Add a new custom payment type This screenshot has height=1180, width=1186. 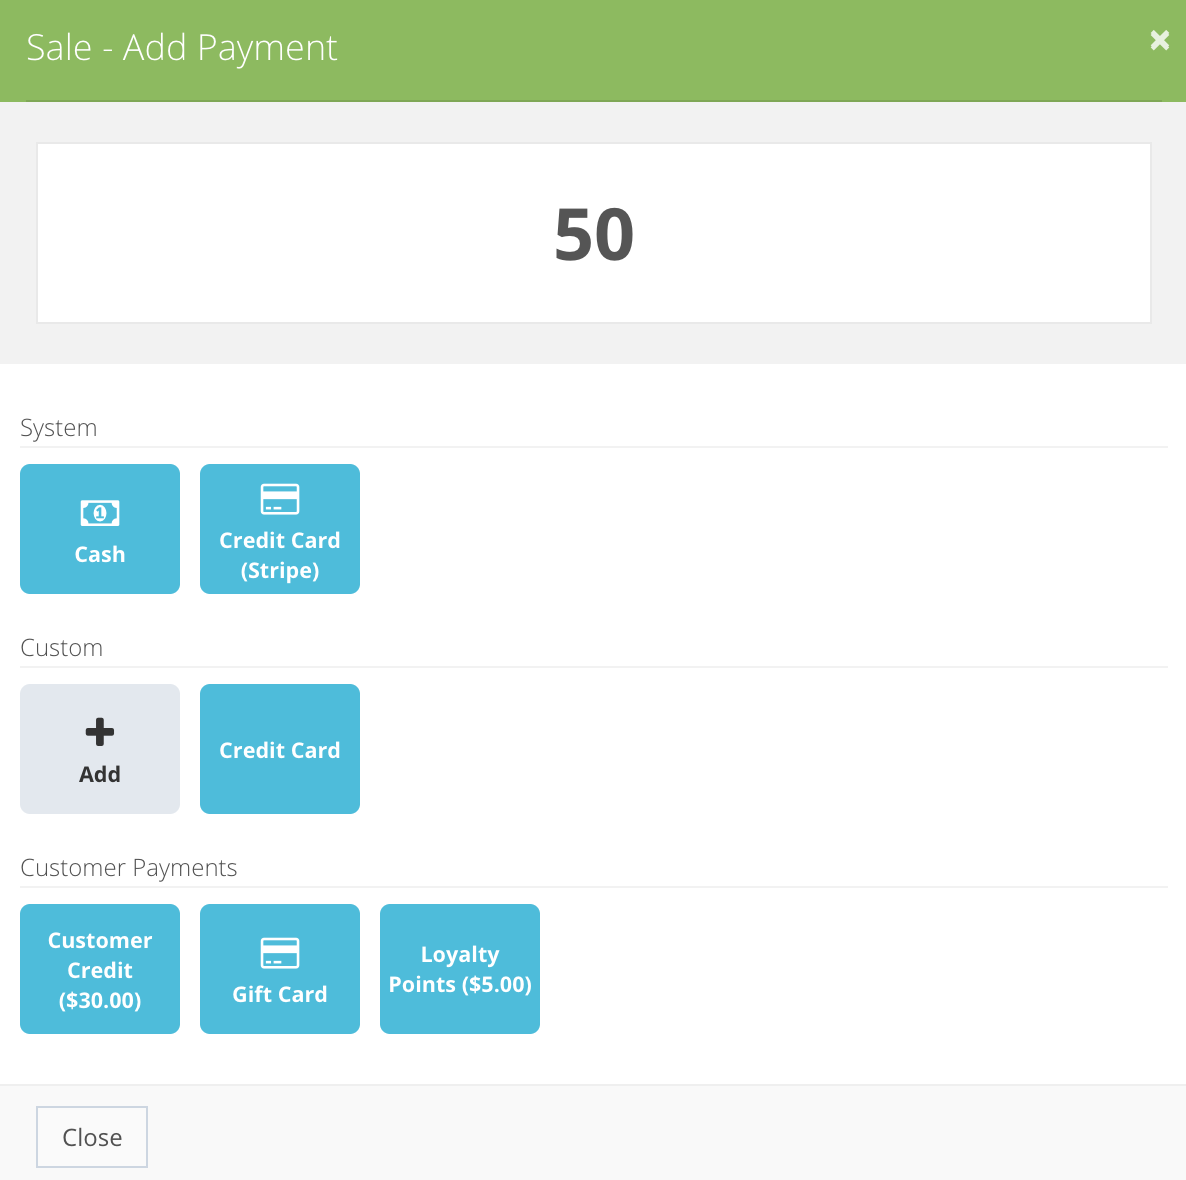coord(100,749)
